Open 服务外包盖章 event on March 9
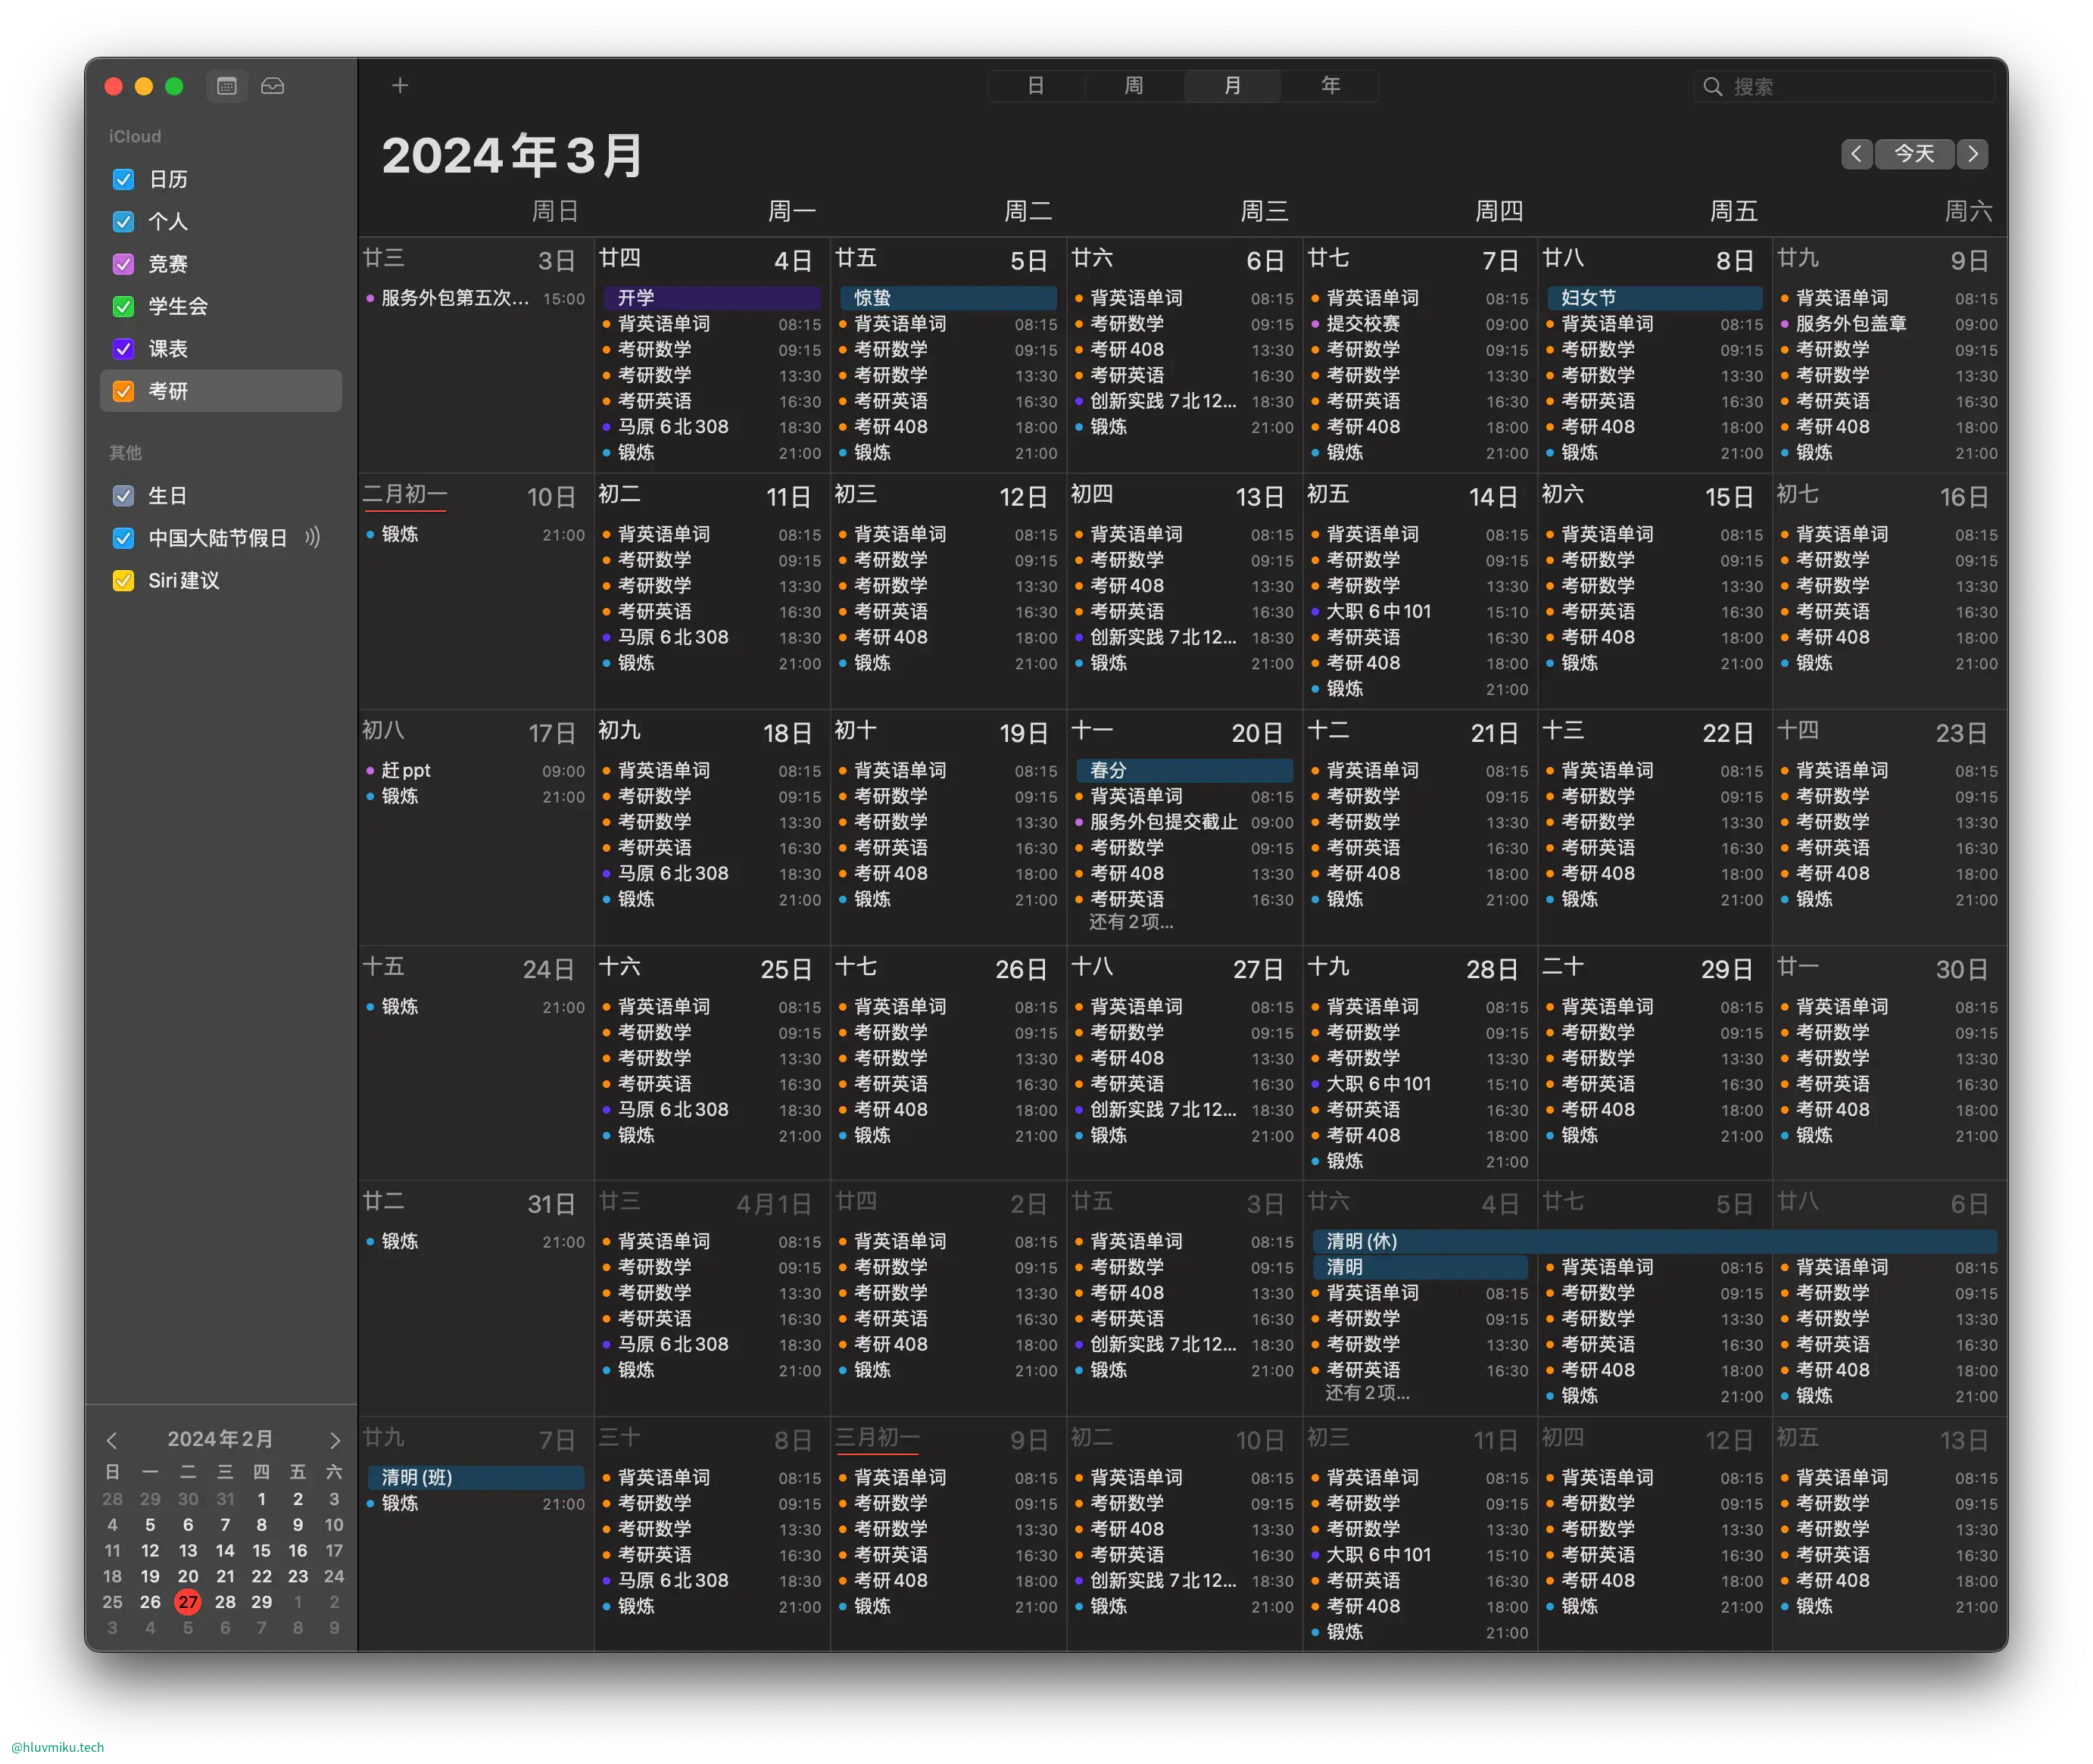 coord(1890,324)
